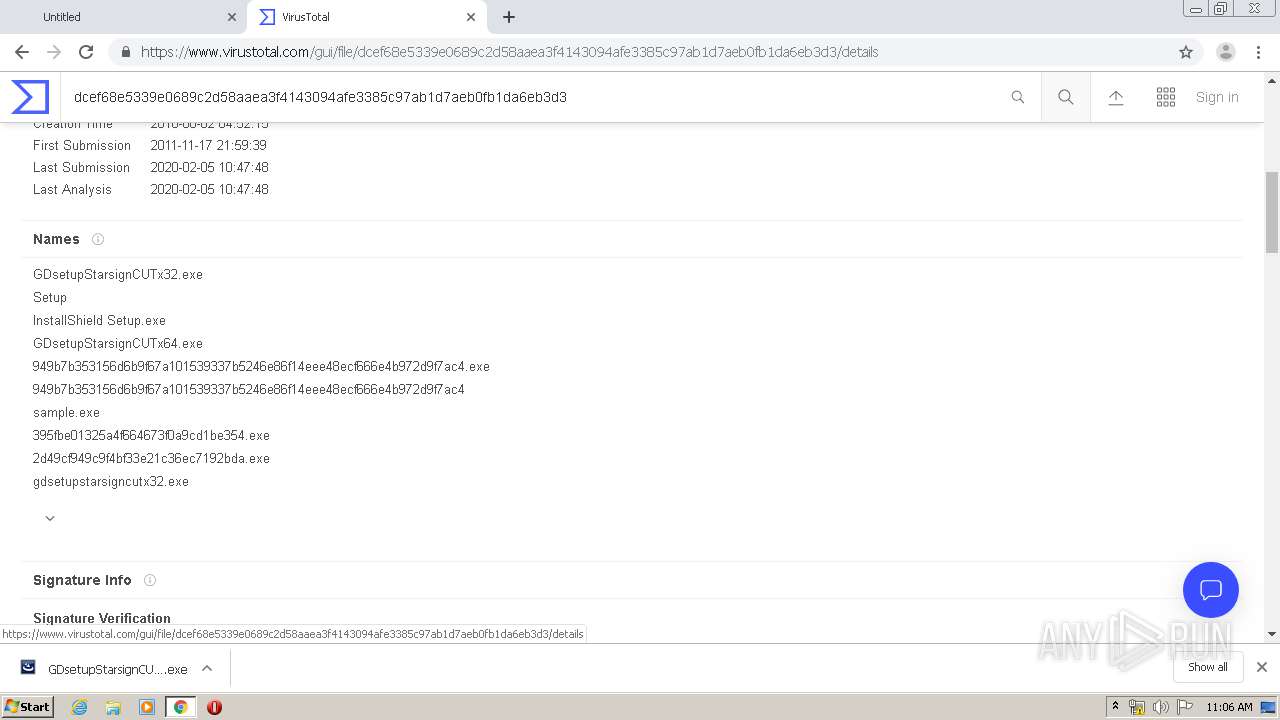The image size is (1280, 720).
Task: Click the address bar URL
Action: coord(509,52)
